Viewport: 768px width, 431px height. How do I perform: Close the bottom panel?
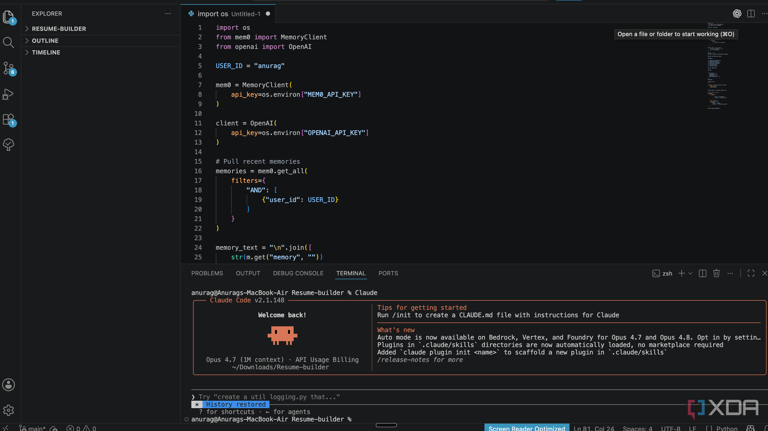(x=764, y=273)
